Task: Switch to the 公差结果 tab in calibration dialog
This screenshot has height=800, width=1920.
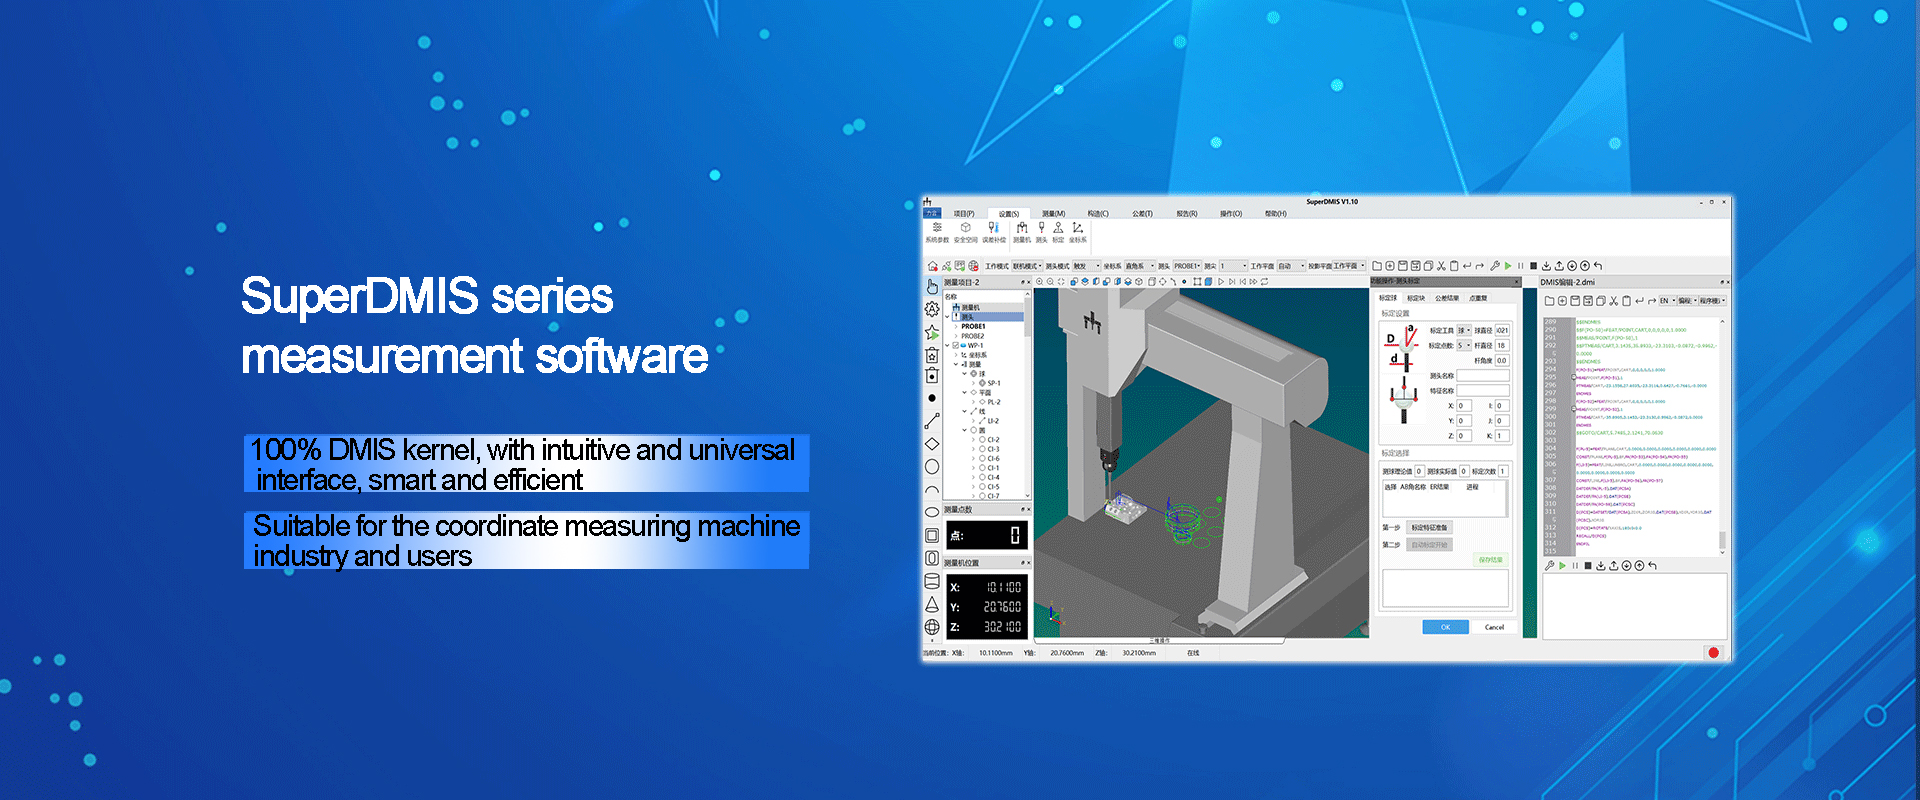Action: [x=1447, y=298]
